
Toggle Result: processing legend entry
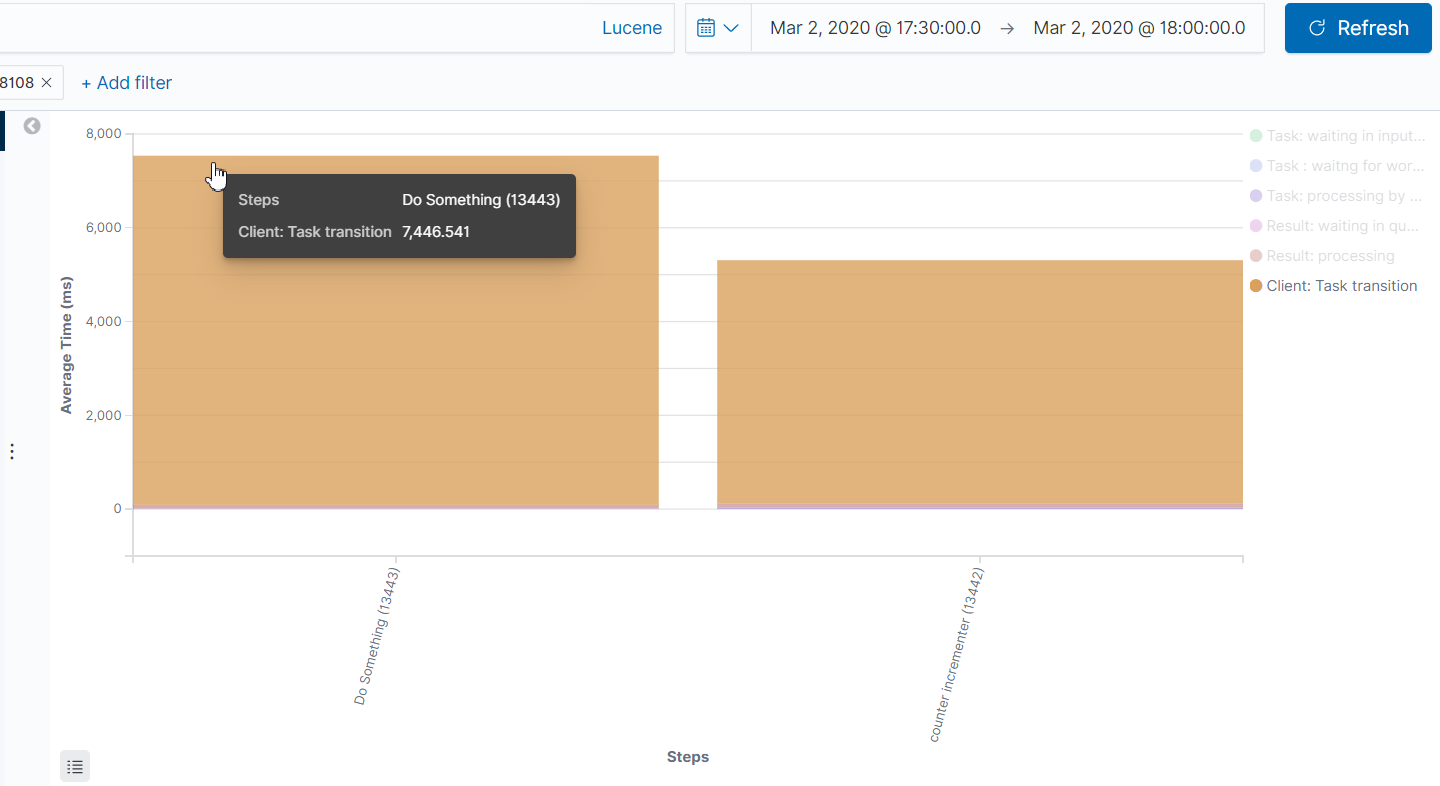coord(1323,256)
